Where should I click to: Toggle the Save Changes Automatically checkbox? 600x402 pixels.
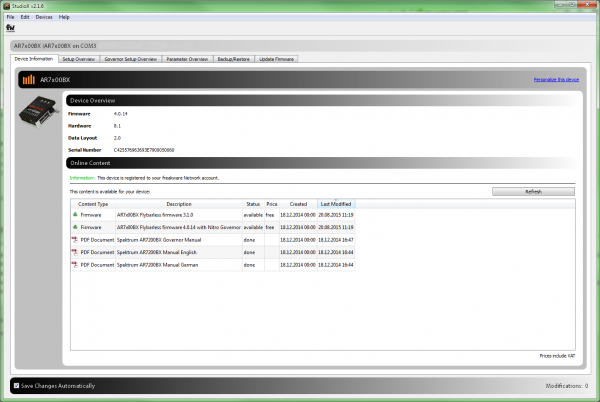(x=16, y=385)
